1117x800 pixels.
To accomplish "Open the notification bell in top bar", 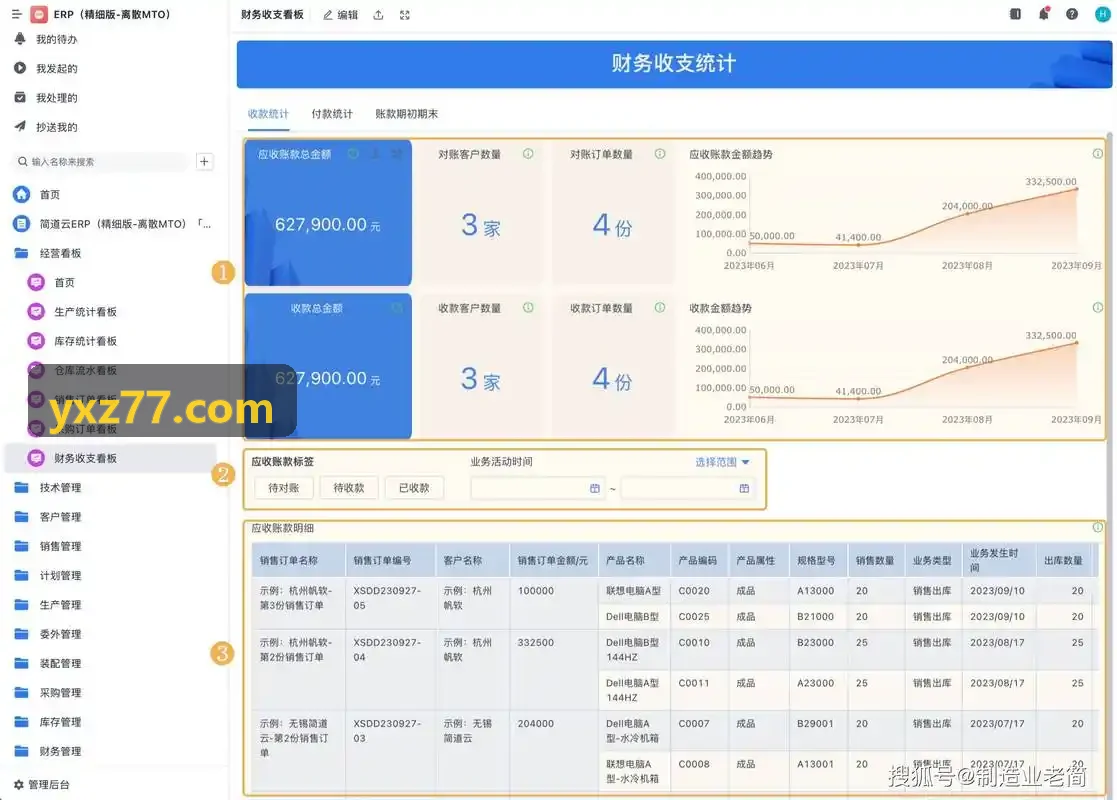I will click(1044, 14).
